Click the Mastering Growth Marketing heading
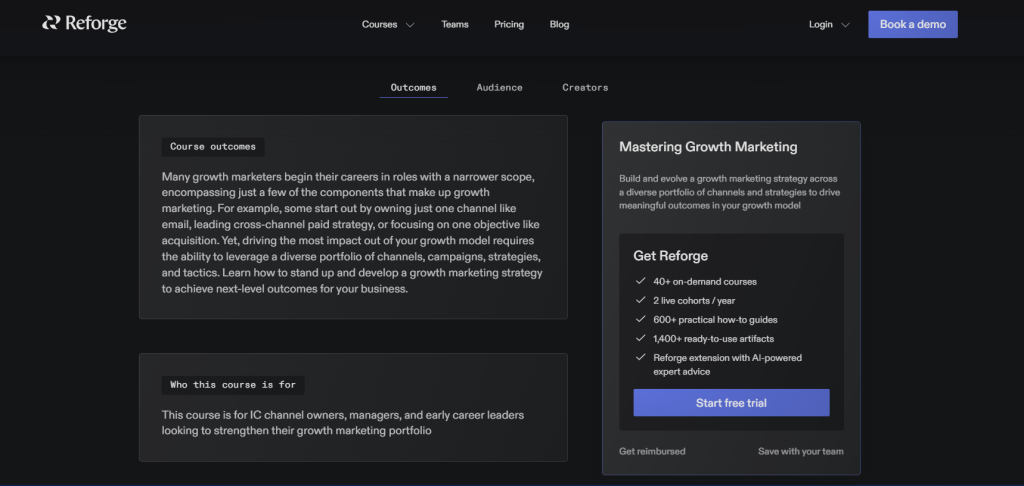Screen dimensions: 1024x486 [x=708, y=147]
